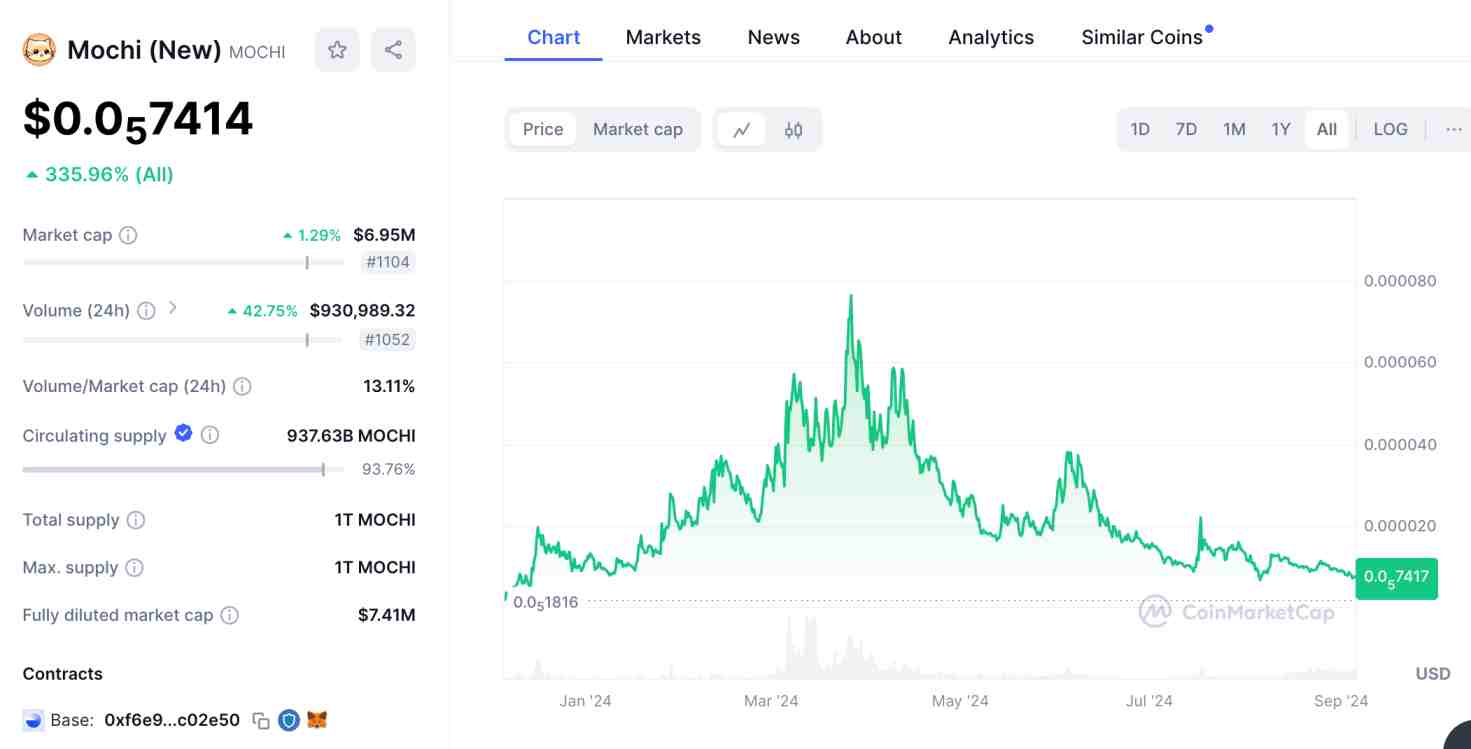Viewport: 1471px width, 749px height.
Task: Click the Mar '24 axis label
Action: point(771,701)
